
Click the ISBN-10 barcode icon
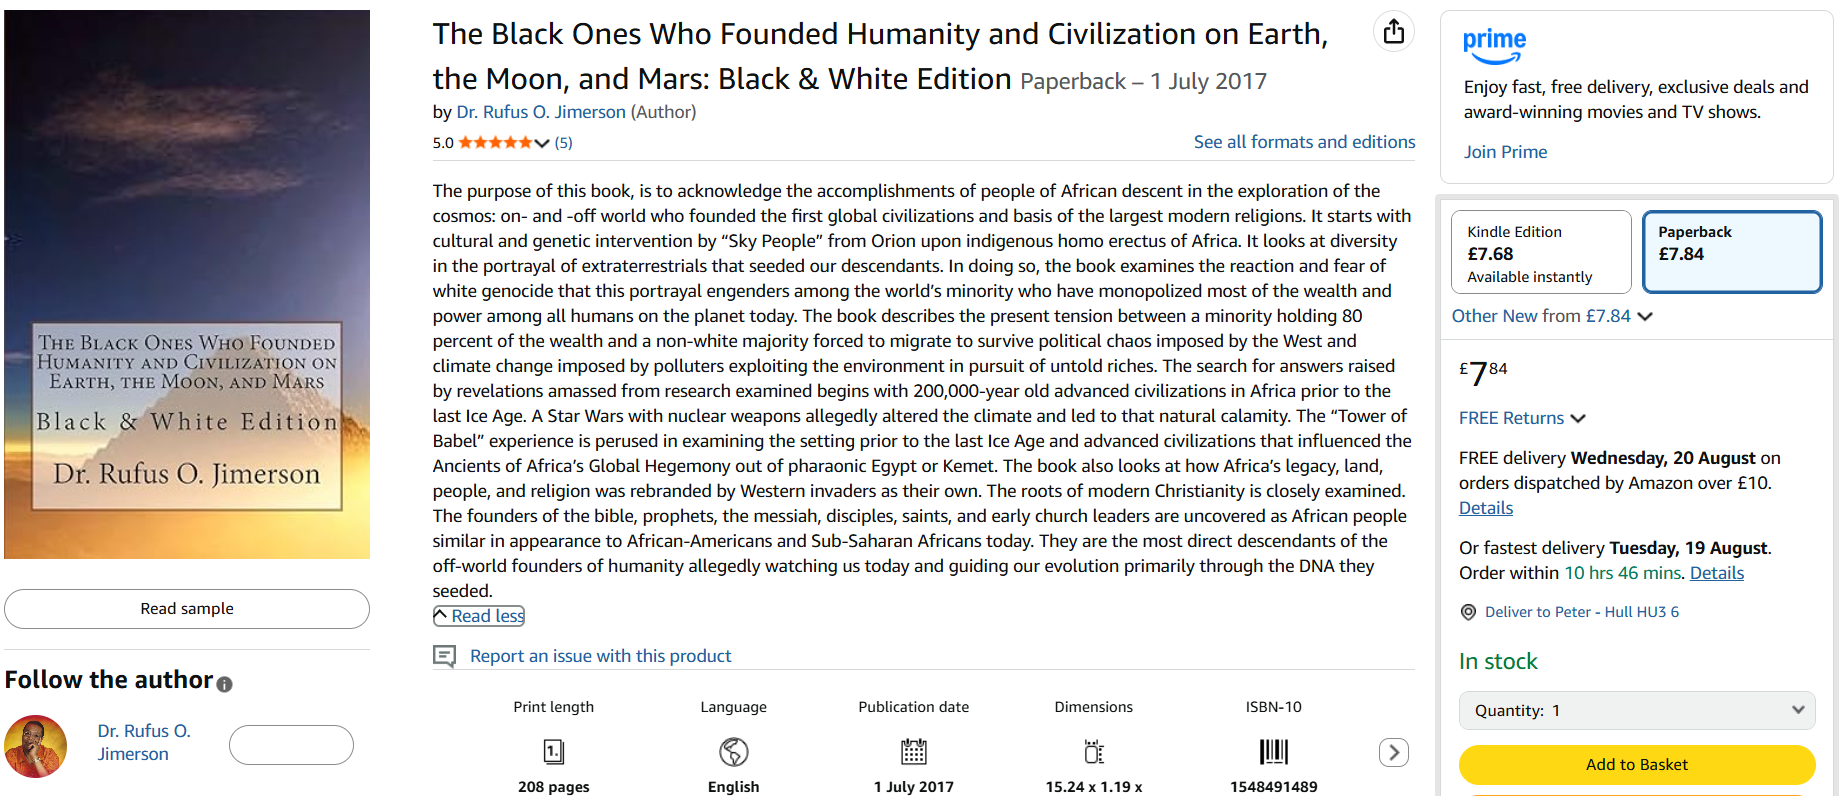pyautogui.click(x=1273, y=751)
